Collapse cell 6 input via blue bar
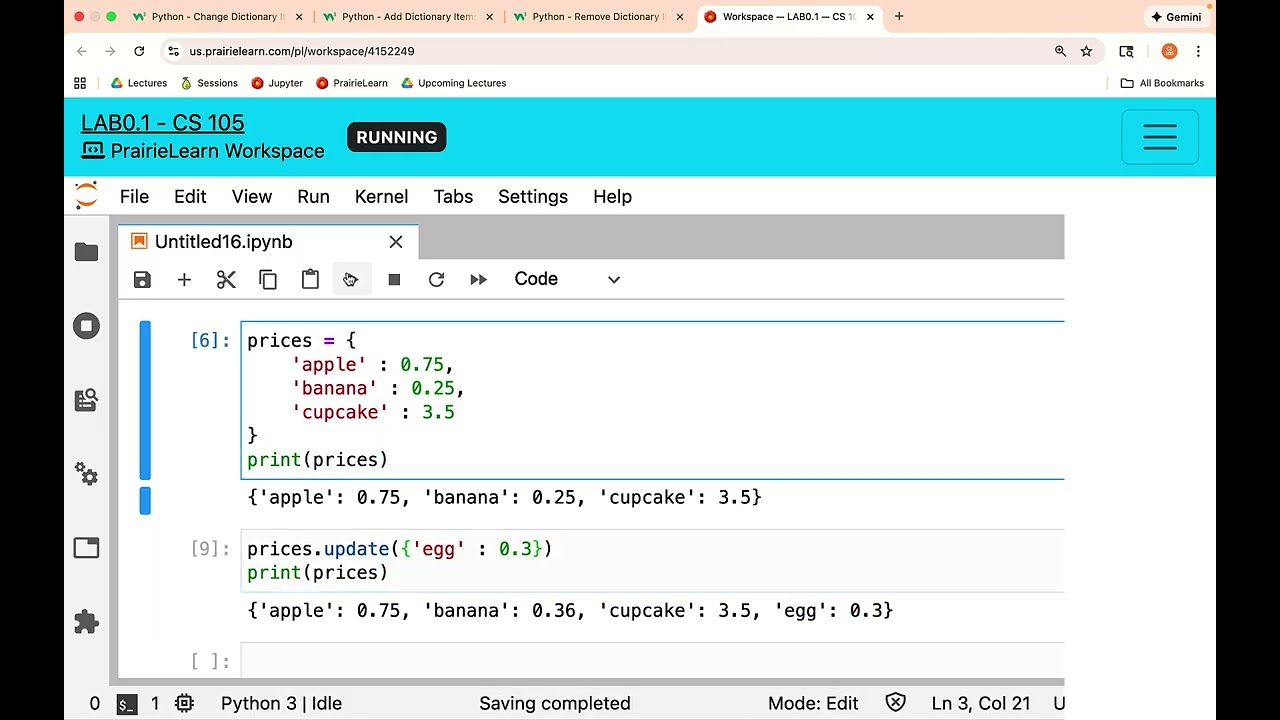 tap(145, 400)
